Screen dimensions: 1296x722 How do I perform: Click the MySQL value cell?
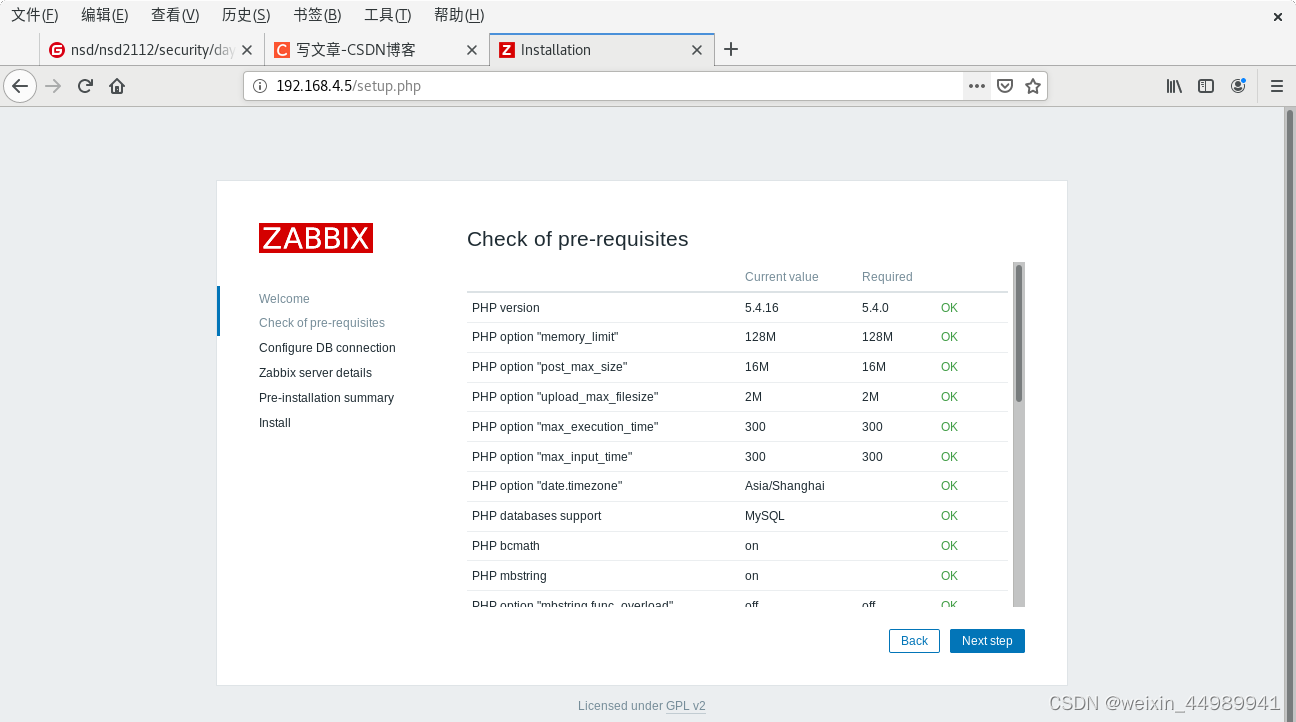[x=765, y=516]
